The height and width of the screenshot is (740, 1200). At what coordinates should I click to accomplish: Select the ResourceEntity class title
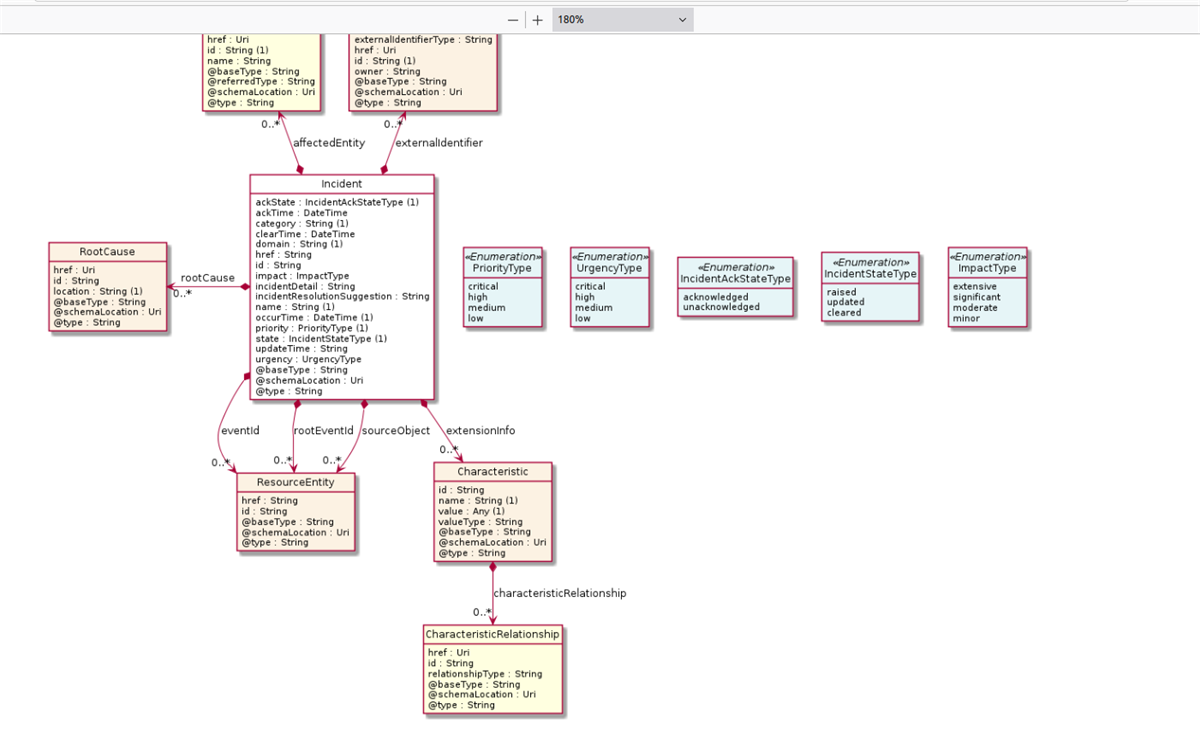[296, 482]
